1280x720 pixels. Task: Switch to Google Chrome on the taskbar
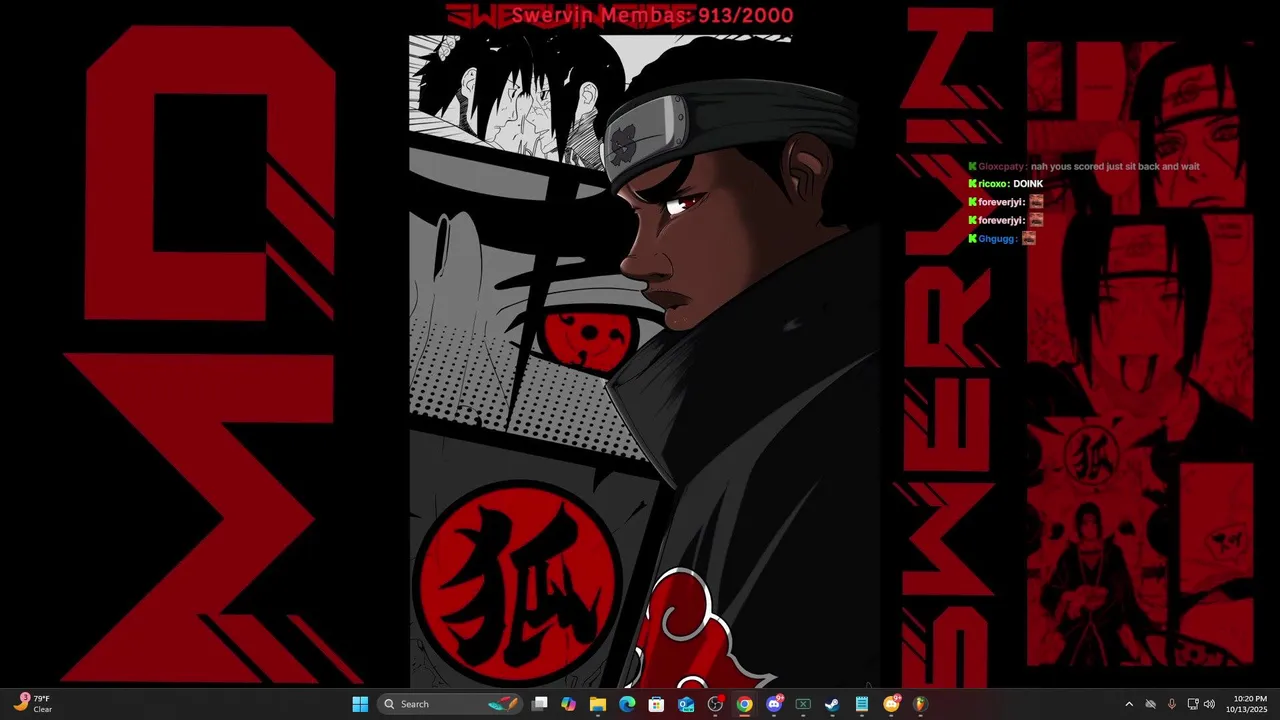coord(744,704)
